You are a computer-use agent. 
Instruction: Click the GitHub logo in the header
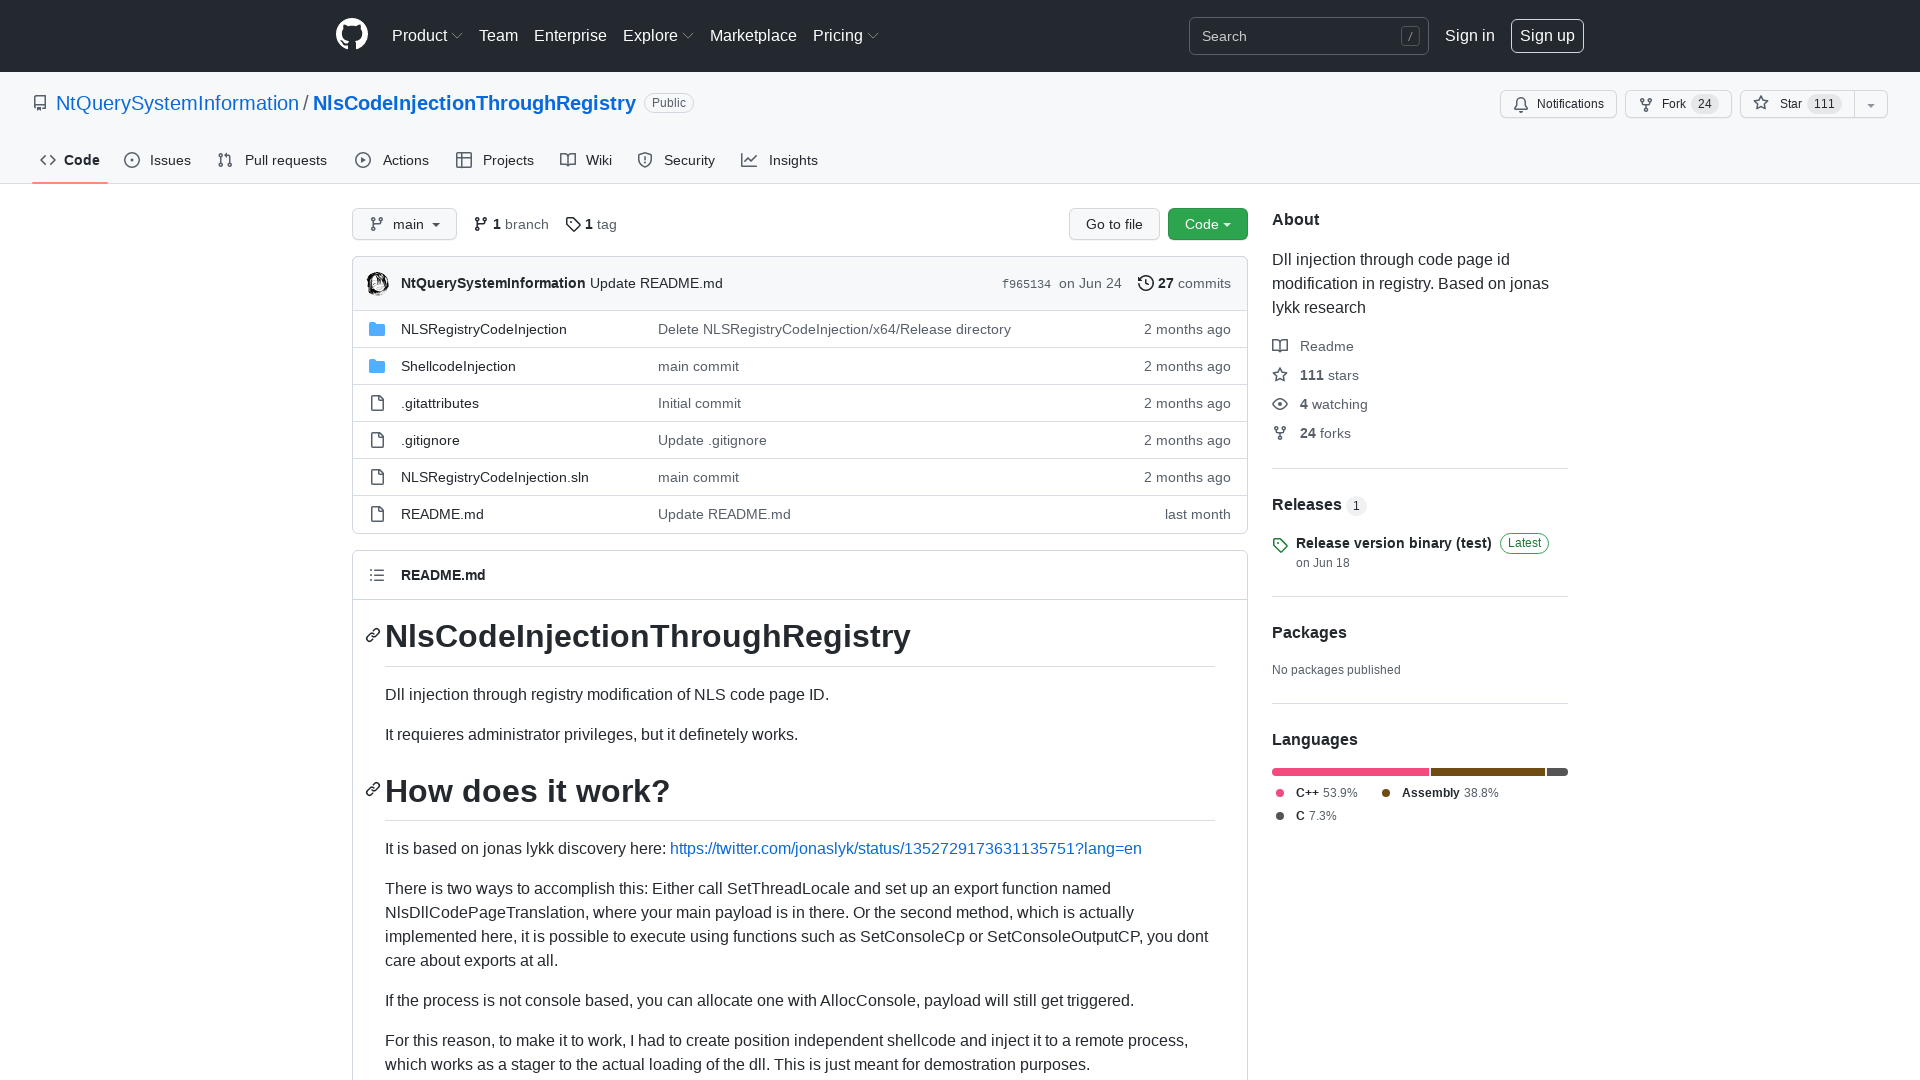pyautogui.click(x=352, y=35)
